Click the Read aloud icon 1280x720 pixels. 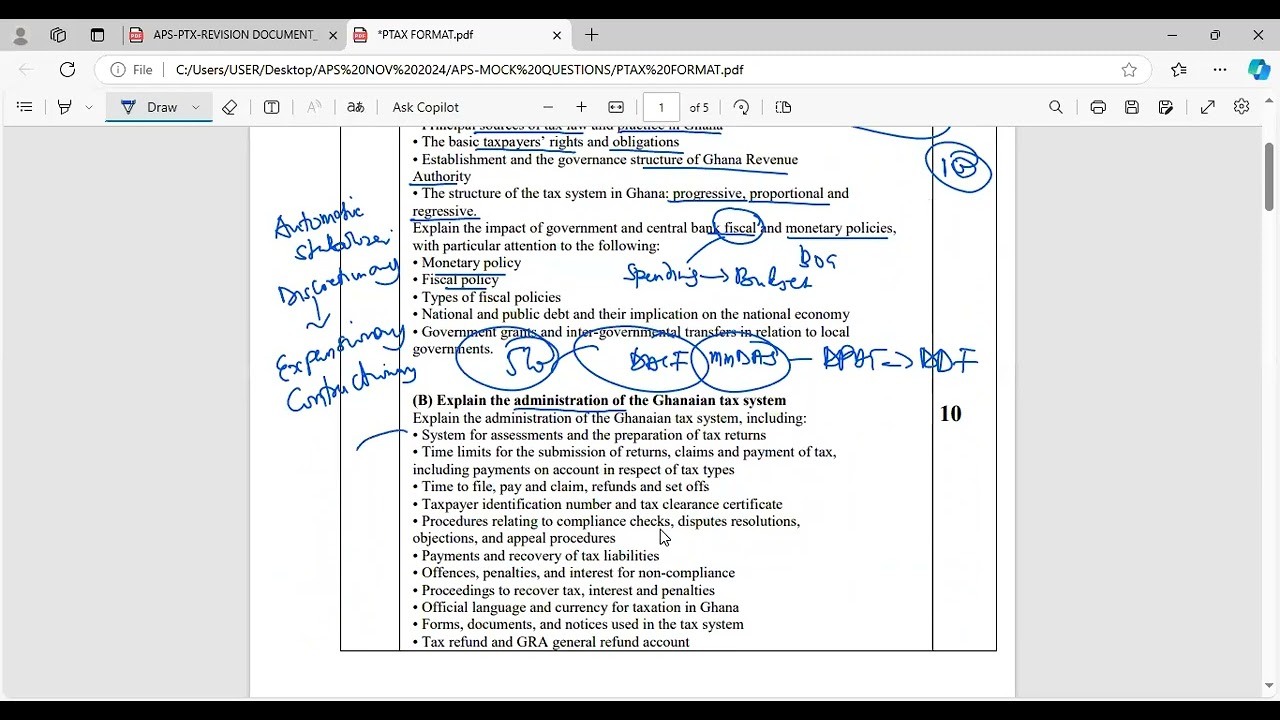(x=314, y=107)
